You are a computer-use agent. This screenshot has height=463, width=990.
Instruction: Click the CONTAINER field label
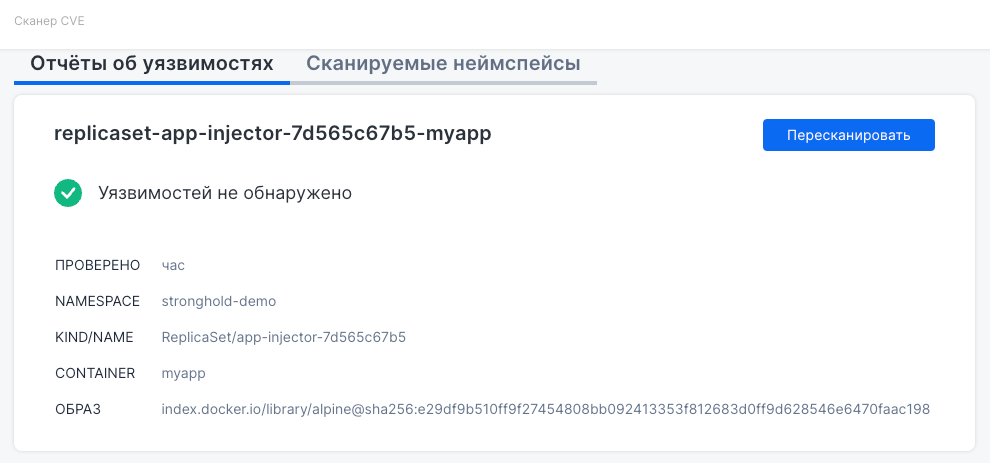pyautogui.click(x=95, y=373)
